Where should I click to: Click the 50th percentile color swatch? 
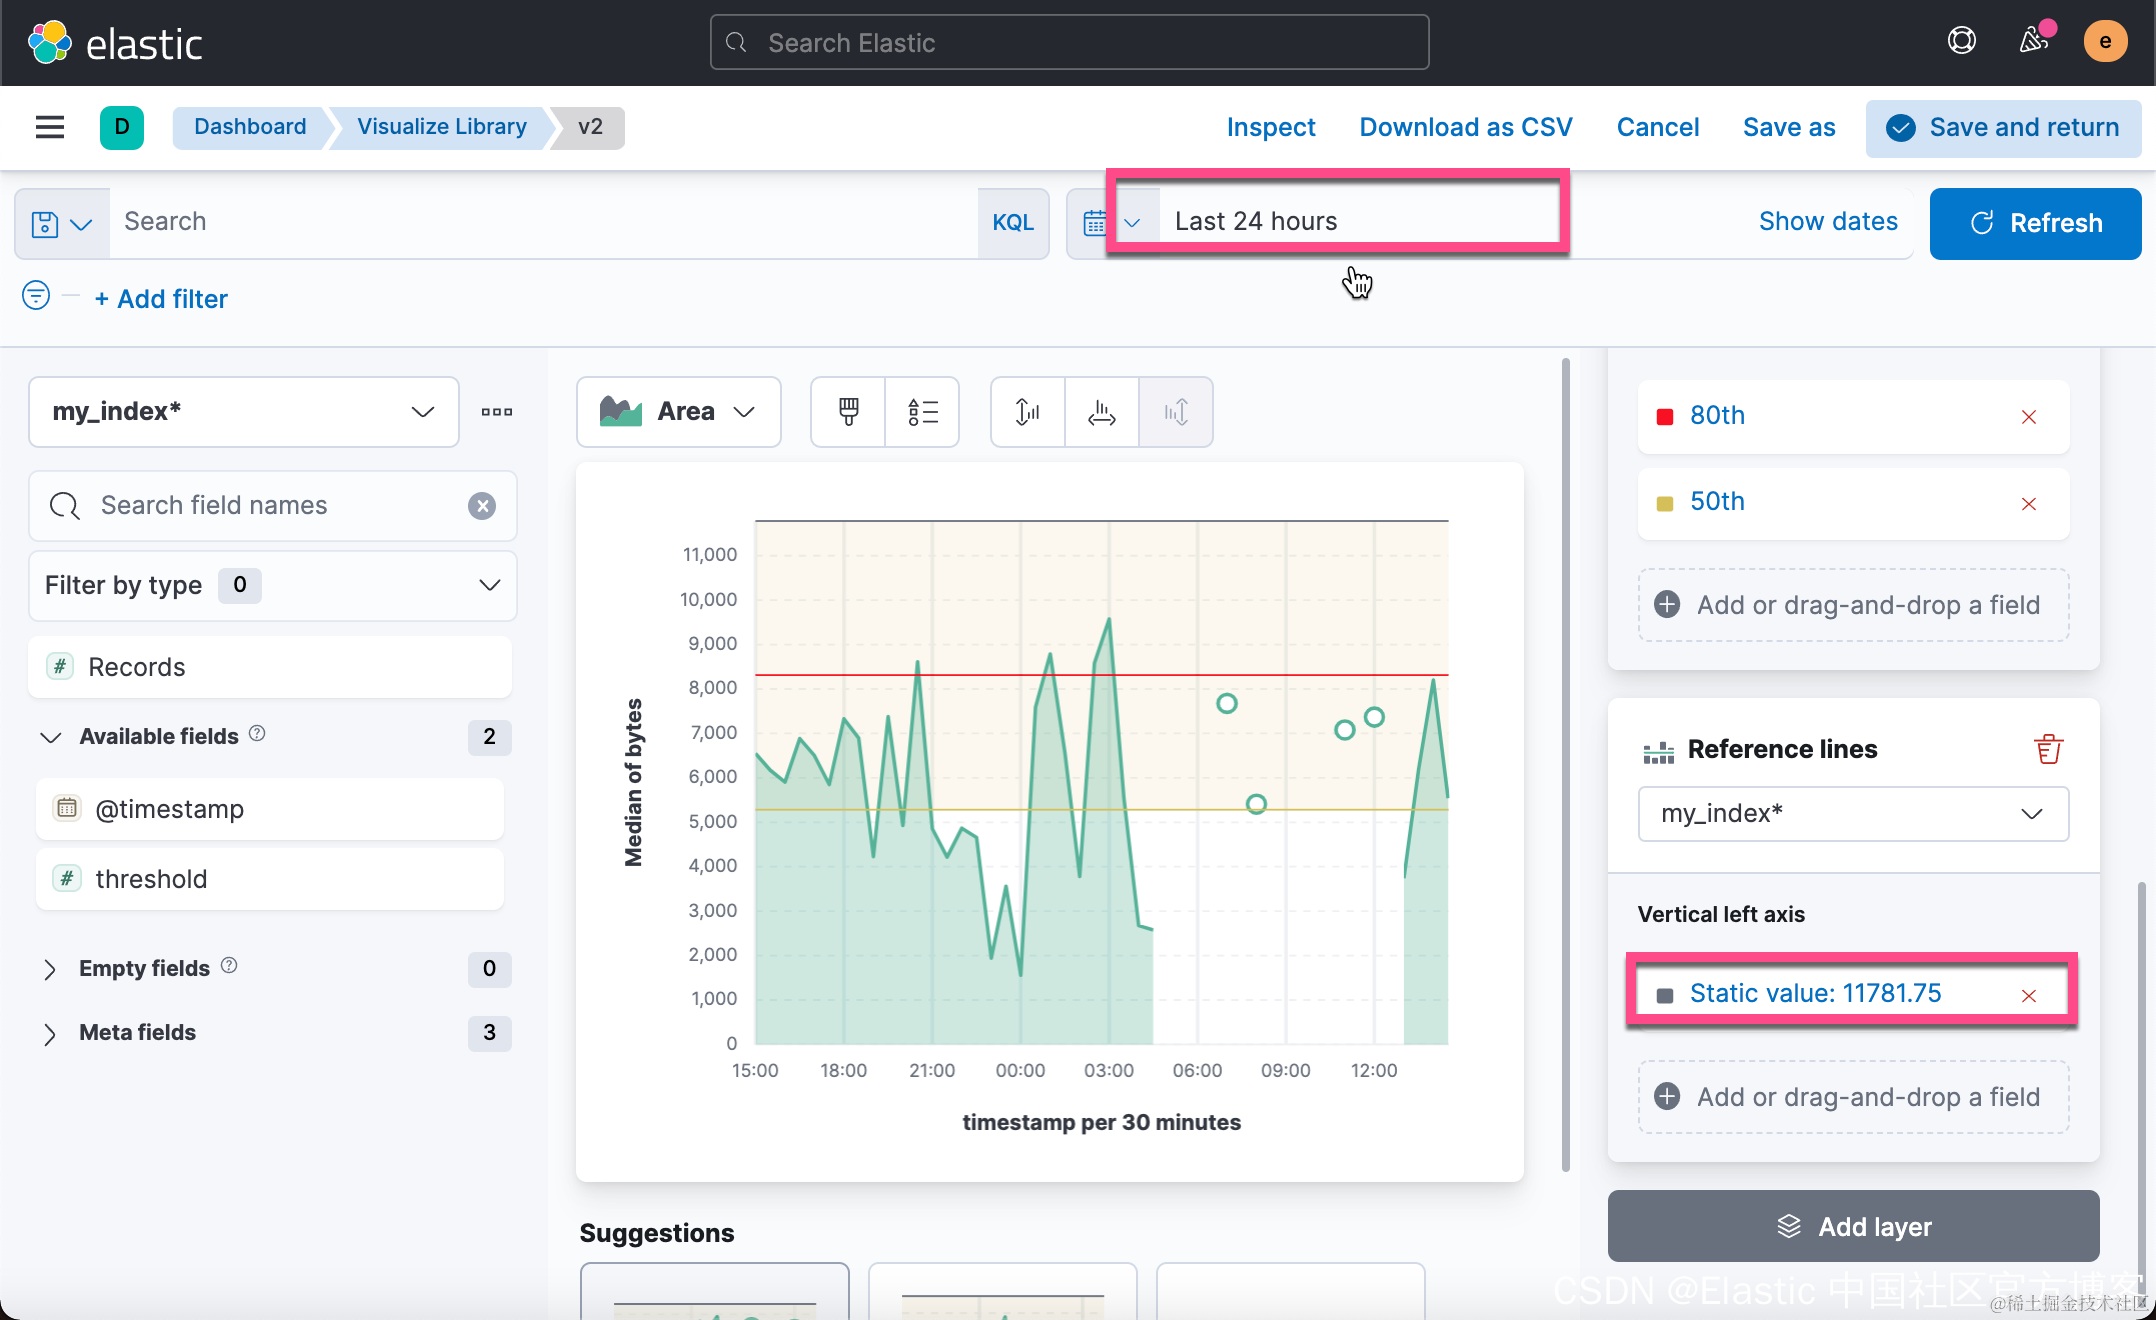[x=1665, y=503]
